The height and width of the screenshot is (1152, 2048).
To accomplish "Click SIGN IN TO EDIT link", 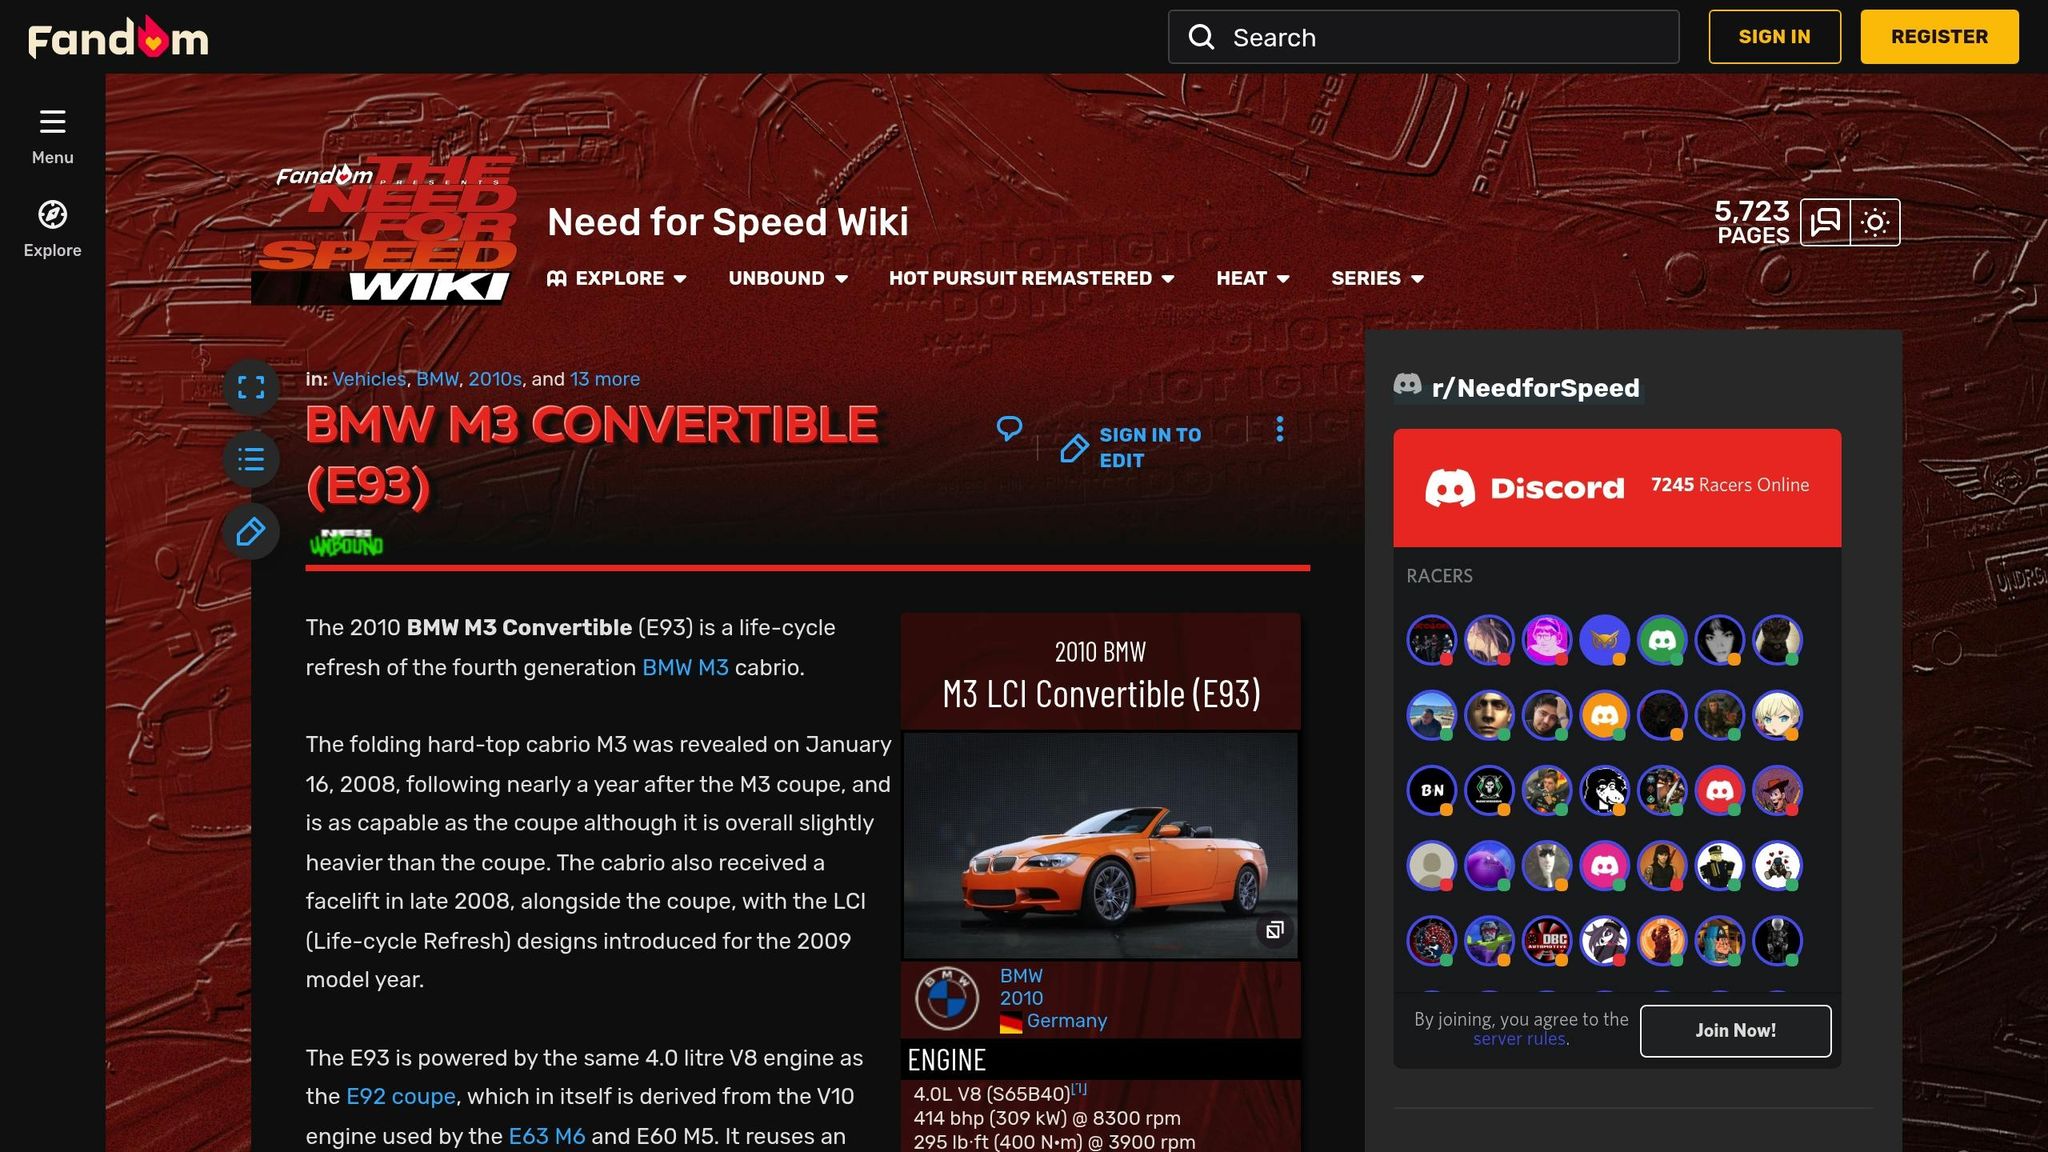I will (x=1150, y=448).
